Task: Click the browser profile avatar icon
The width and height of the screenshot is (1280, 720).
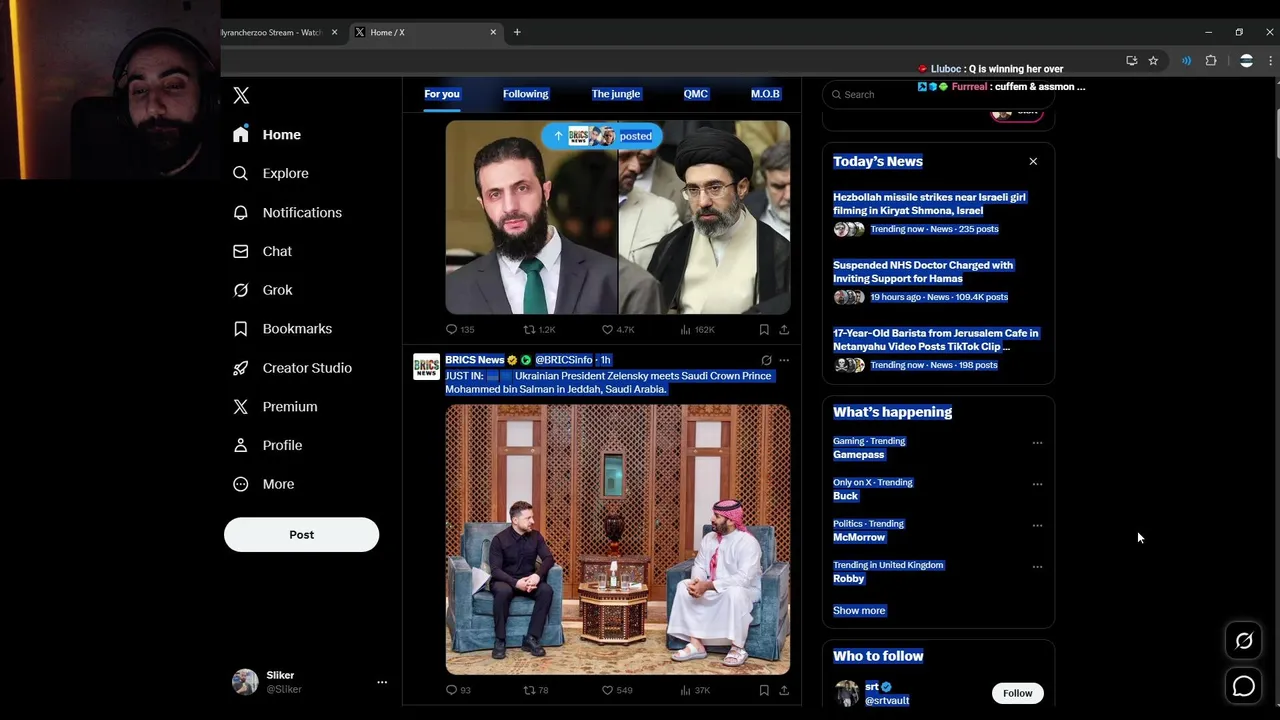Action: (x=1246, y=61)
